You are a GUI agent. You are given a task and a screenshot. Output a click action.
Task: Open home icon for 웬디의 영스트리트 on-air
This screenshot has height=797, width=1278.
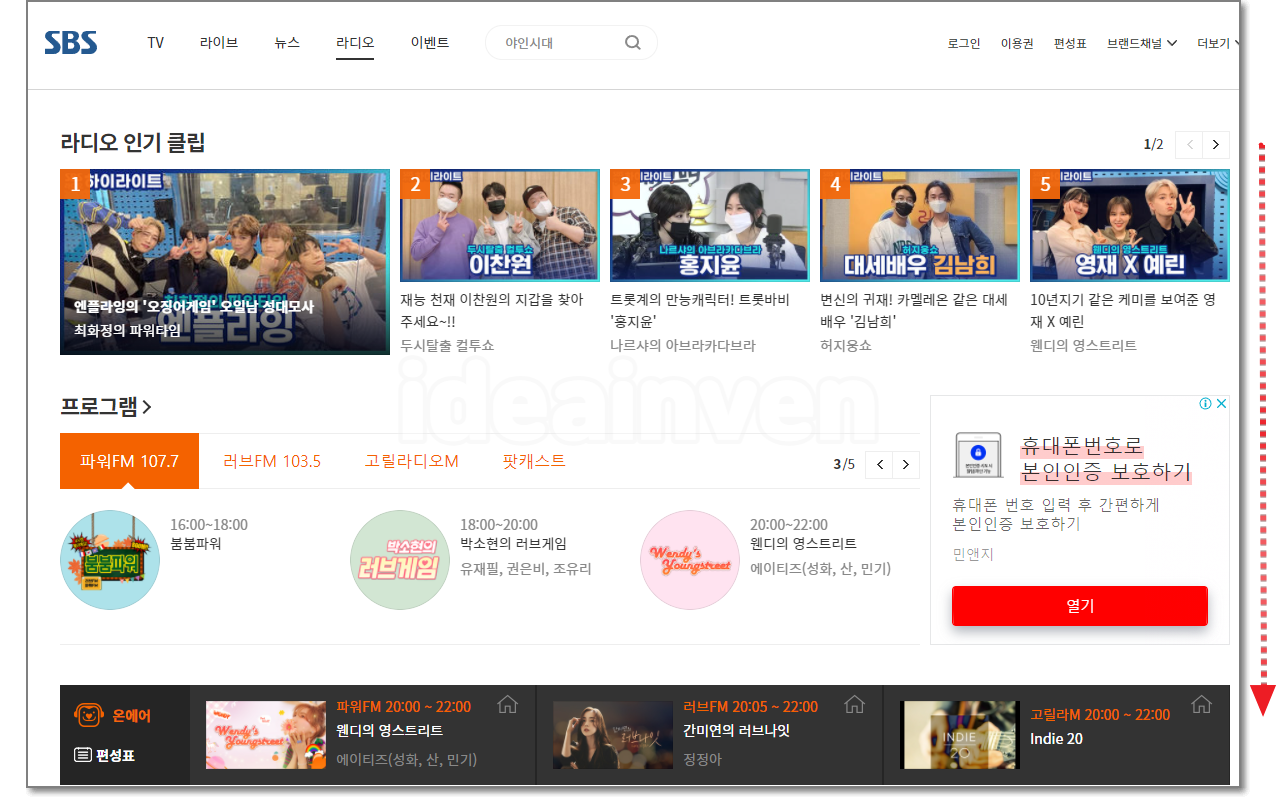point(507,705)
